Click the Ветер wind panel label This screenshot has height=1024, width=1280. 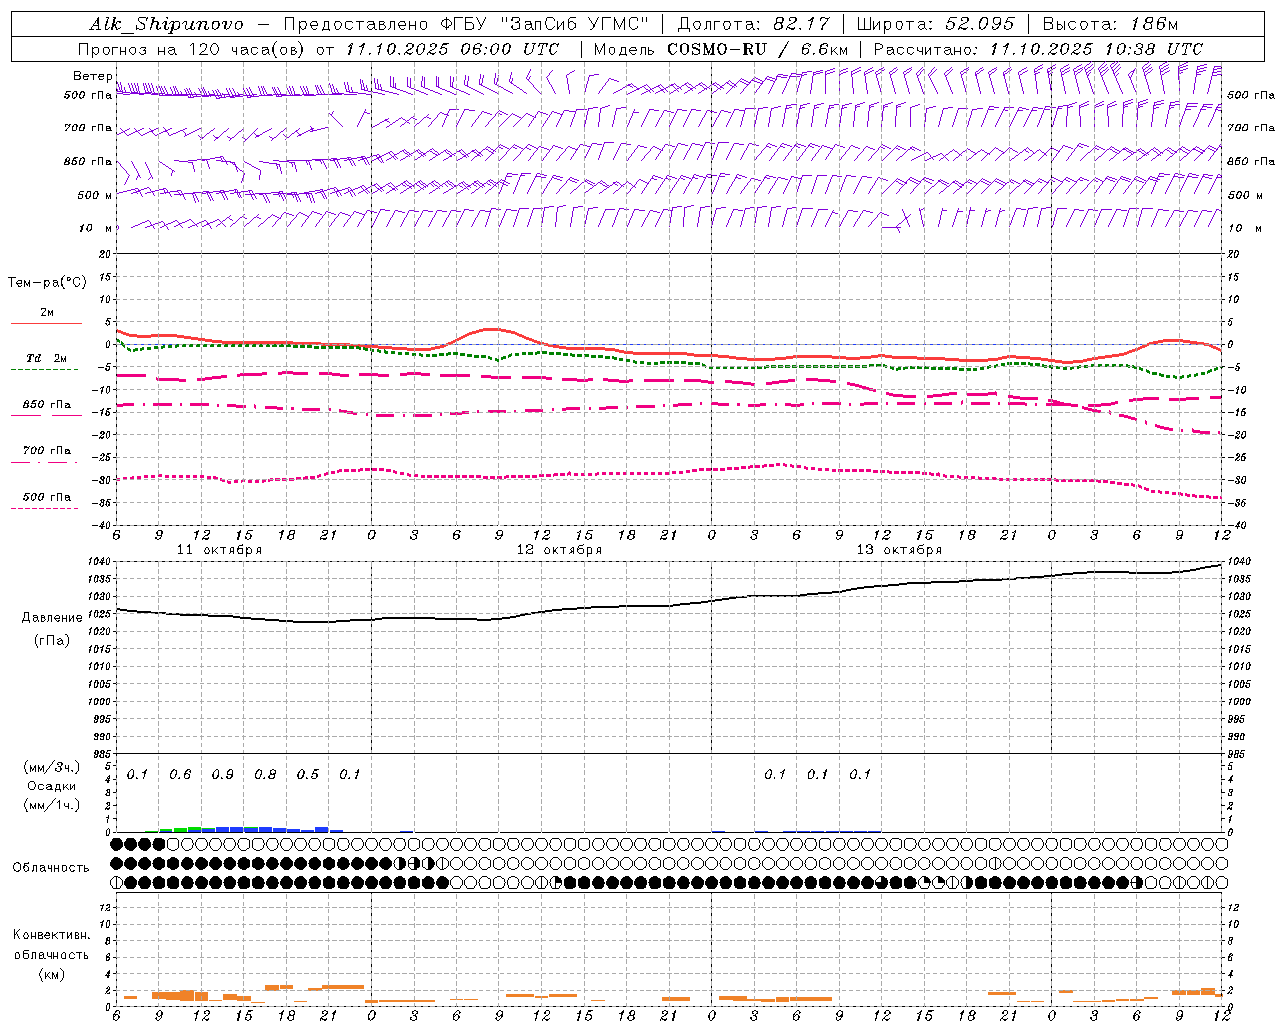(x=92, y=76)
